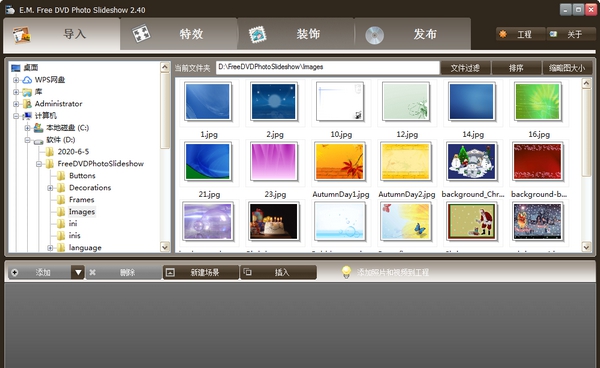Select the 1.jpg thumbnail

coord(208,102)
